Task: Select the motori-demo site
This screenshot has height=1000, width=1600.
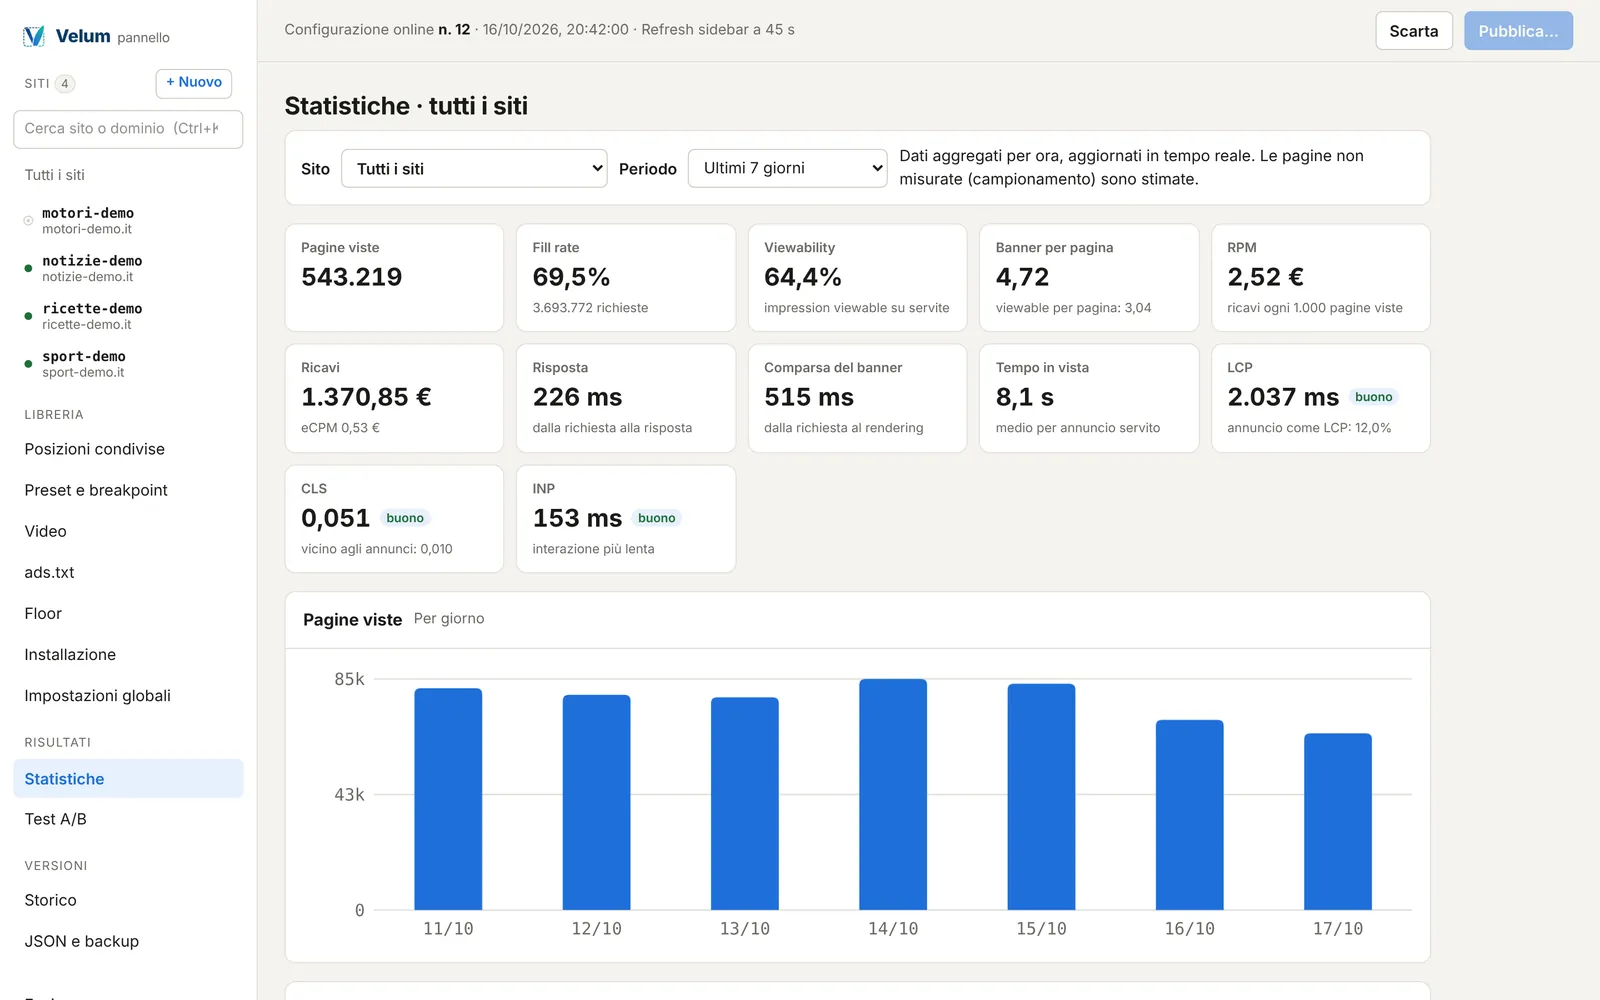Action: [x=128, y=221]
